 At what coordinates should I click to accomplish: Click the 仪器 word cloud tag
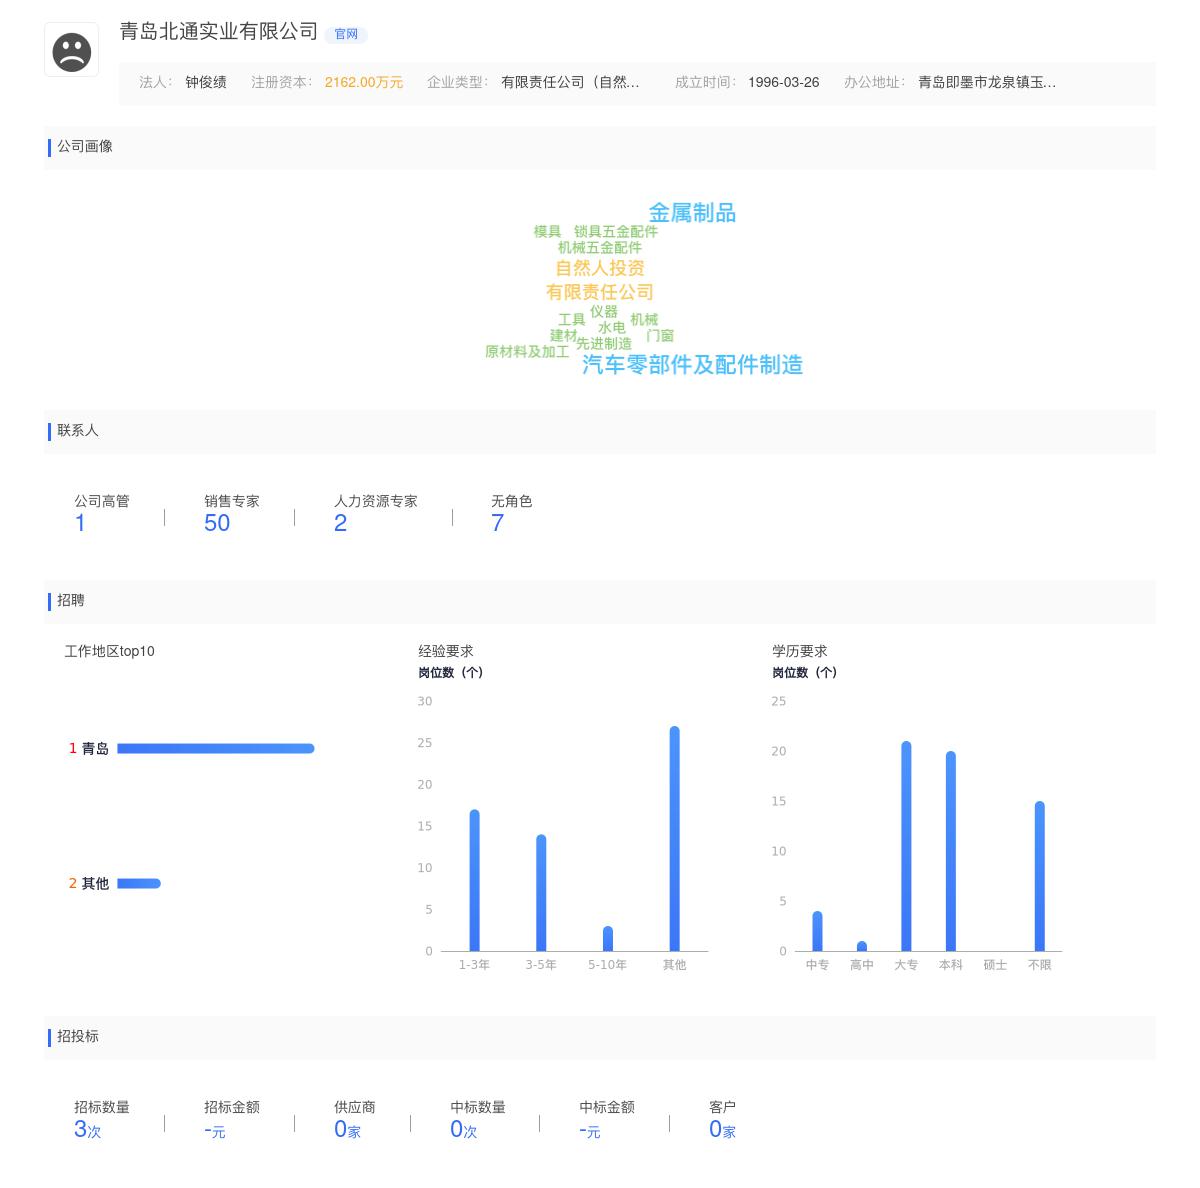pos(604,312)
